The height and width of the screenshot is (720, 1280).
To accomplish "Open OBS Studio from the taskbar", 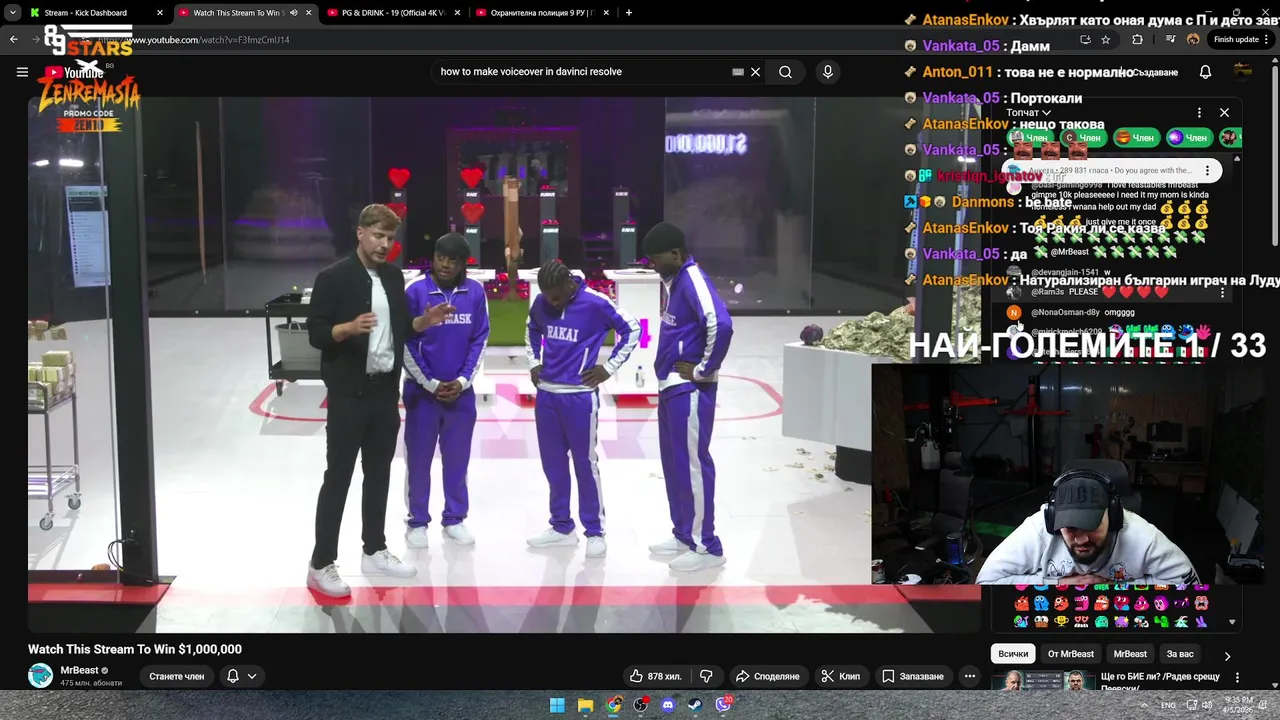I will pyautogui.click(x=641, y=705).
